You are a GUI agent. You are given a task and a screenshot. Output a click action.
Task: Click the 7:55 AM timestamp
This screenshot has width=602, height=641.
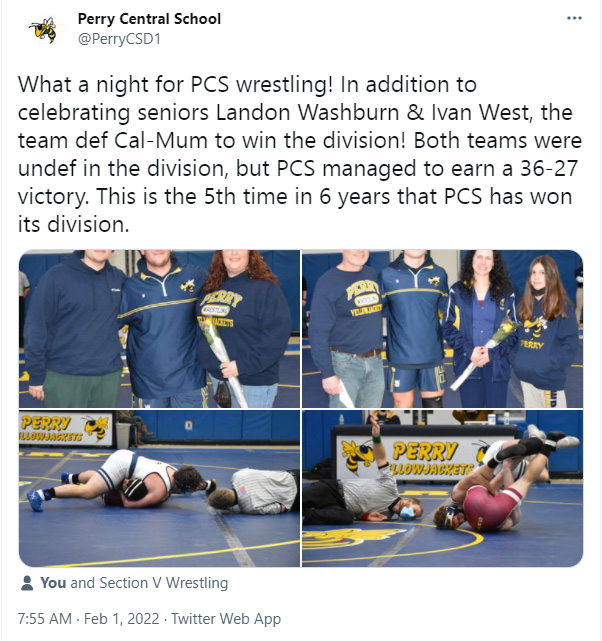tap(45, 619)
